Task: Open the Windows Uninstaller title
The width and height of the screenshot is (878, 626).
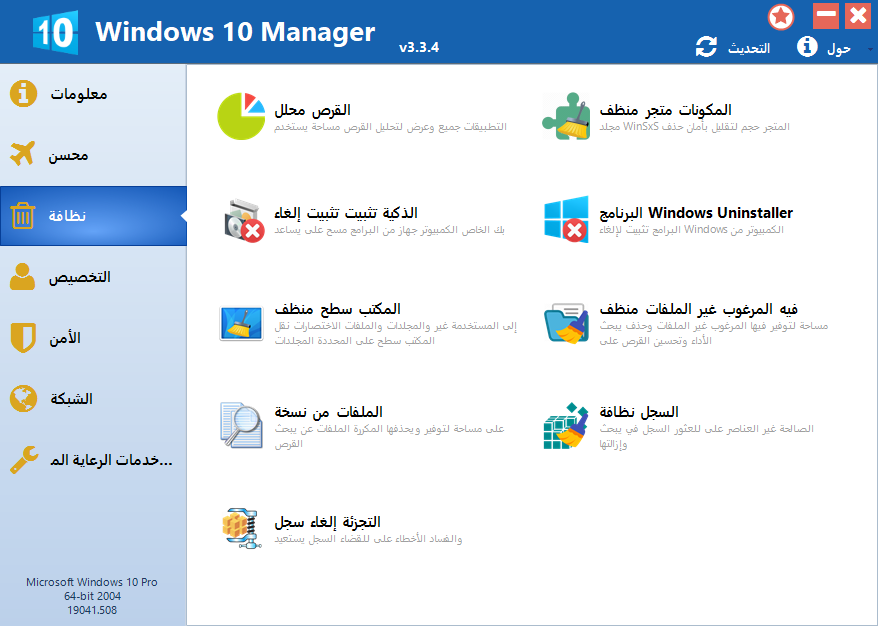Action: [x=696, y=213]
